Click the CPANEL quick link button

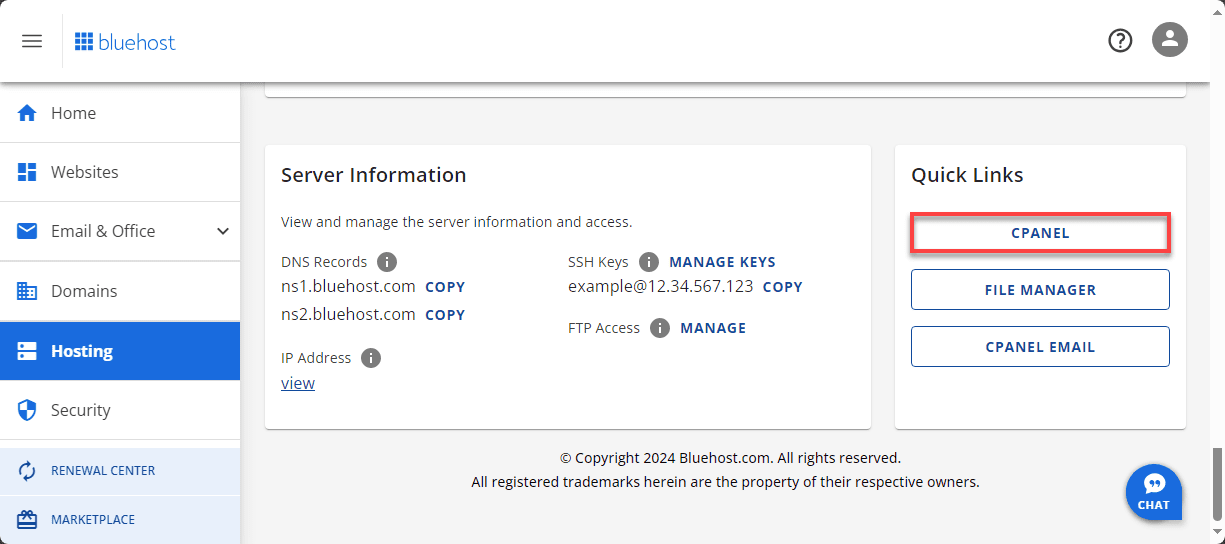tap(1040, 233)
